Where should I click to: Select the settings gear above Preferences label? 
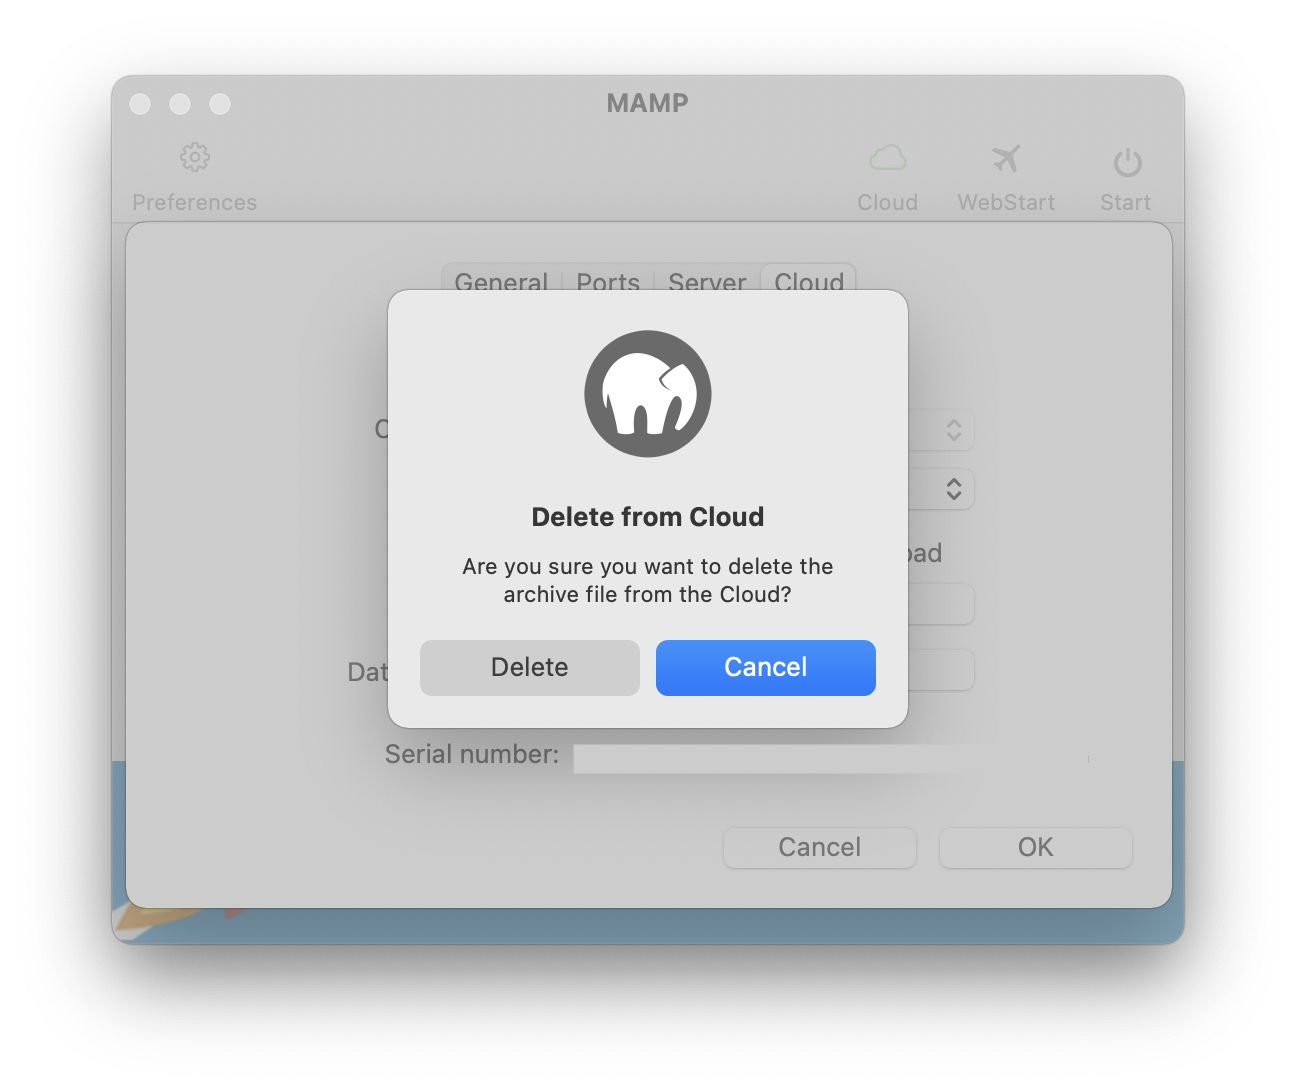pos(195,157)
